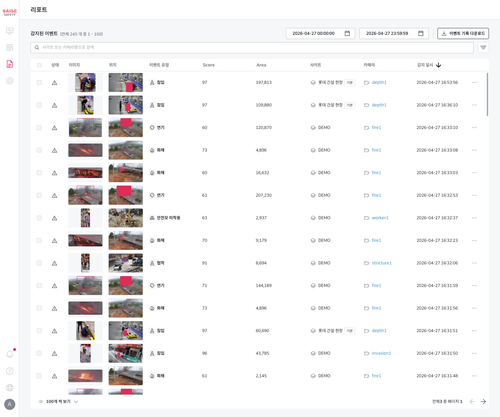The image size is (500, 417).
Task: Expand the 100 rows per page dropdown
Action: (59, 401)
